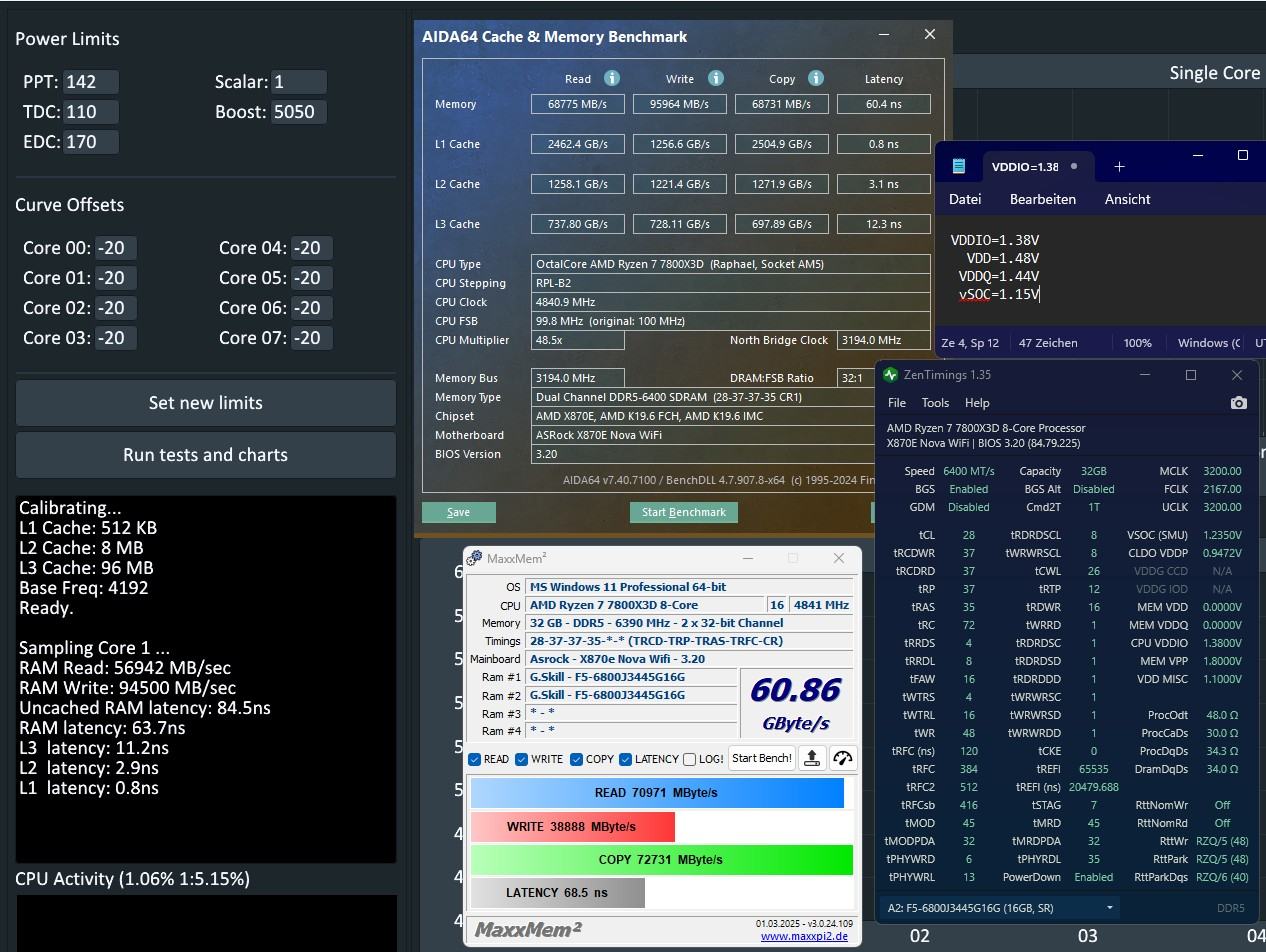Click the Core 04 curve offset field

(311, 248)
